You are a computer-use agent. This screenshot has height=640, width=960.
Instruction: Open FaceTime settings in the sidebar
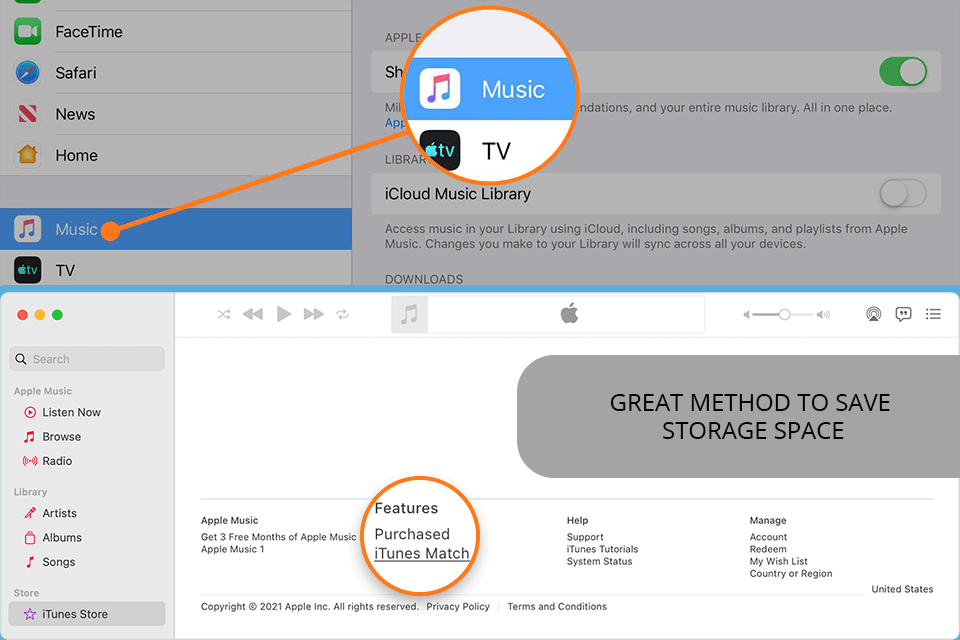click(x=176, y=32)
